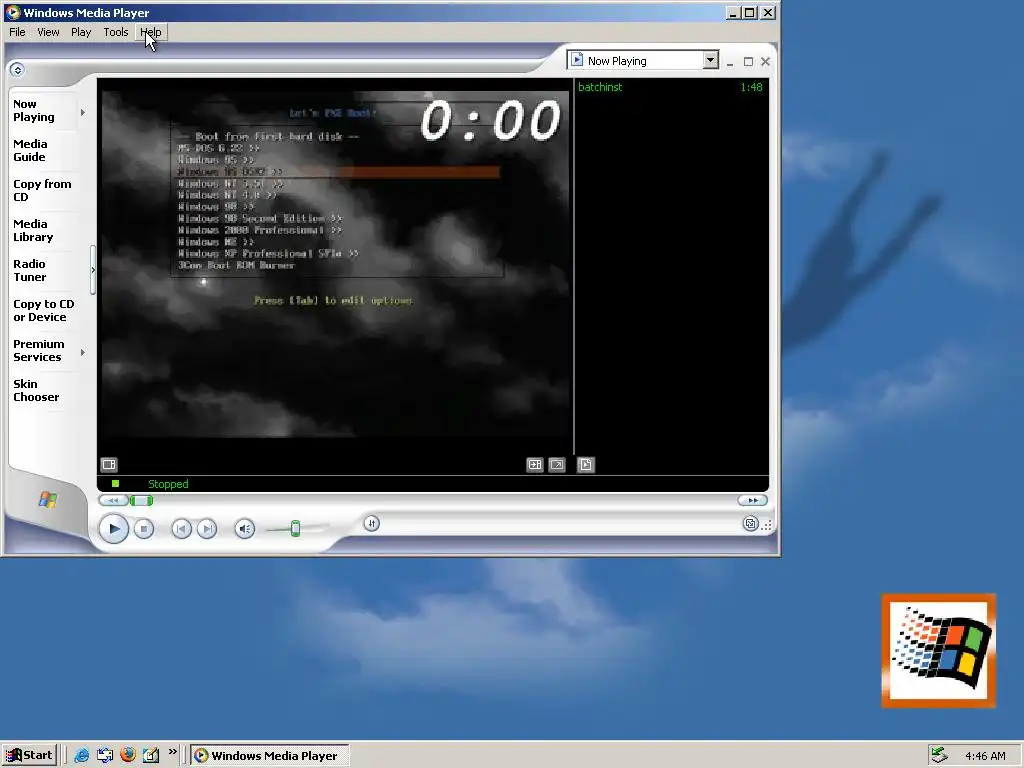This screenshot has height=768, width=1024.
Task: Show equalizer and settings pane
Action: pos(109,464)
